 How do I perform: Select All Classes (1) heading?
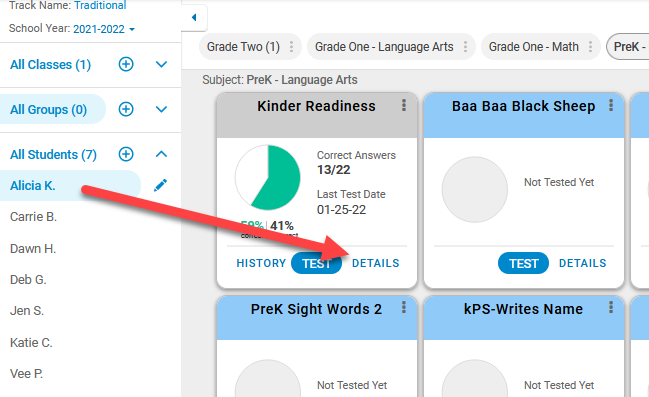point(50,65)
